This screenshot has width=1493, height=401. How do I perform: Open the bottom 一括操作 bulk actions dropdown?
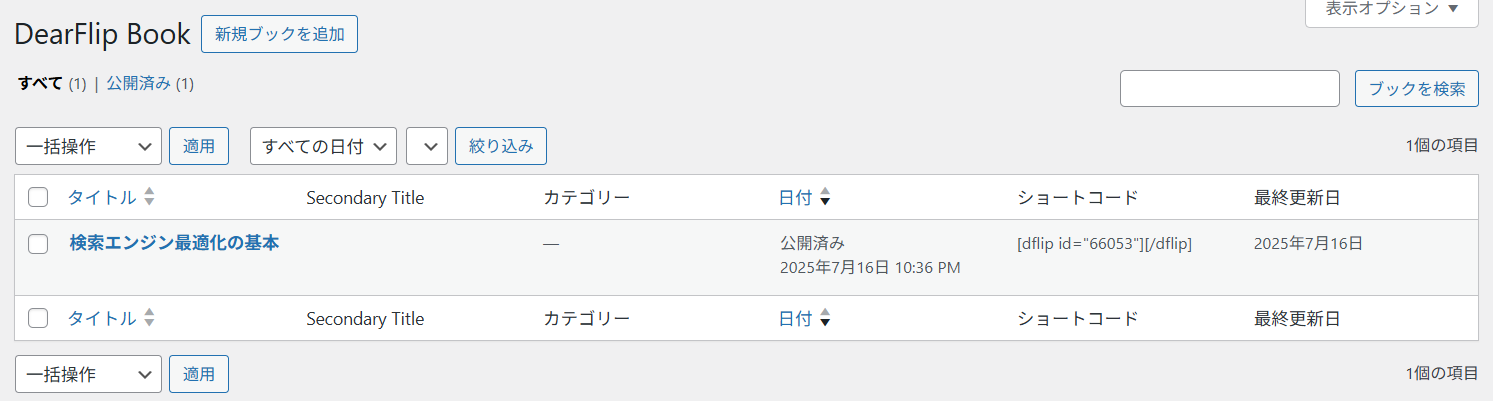point(88,374)
